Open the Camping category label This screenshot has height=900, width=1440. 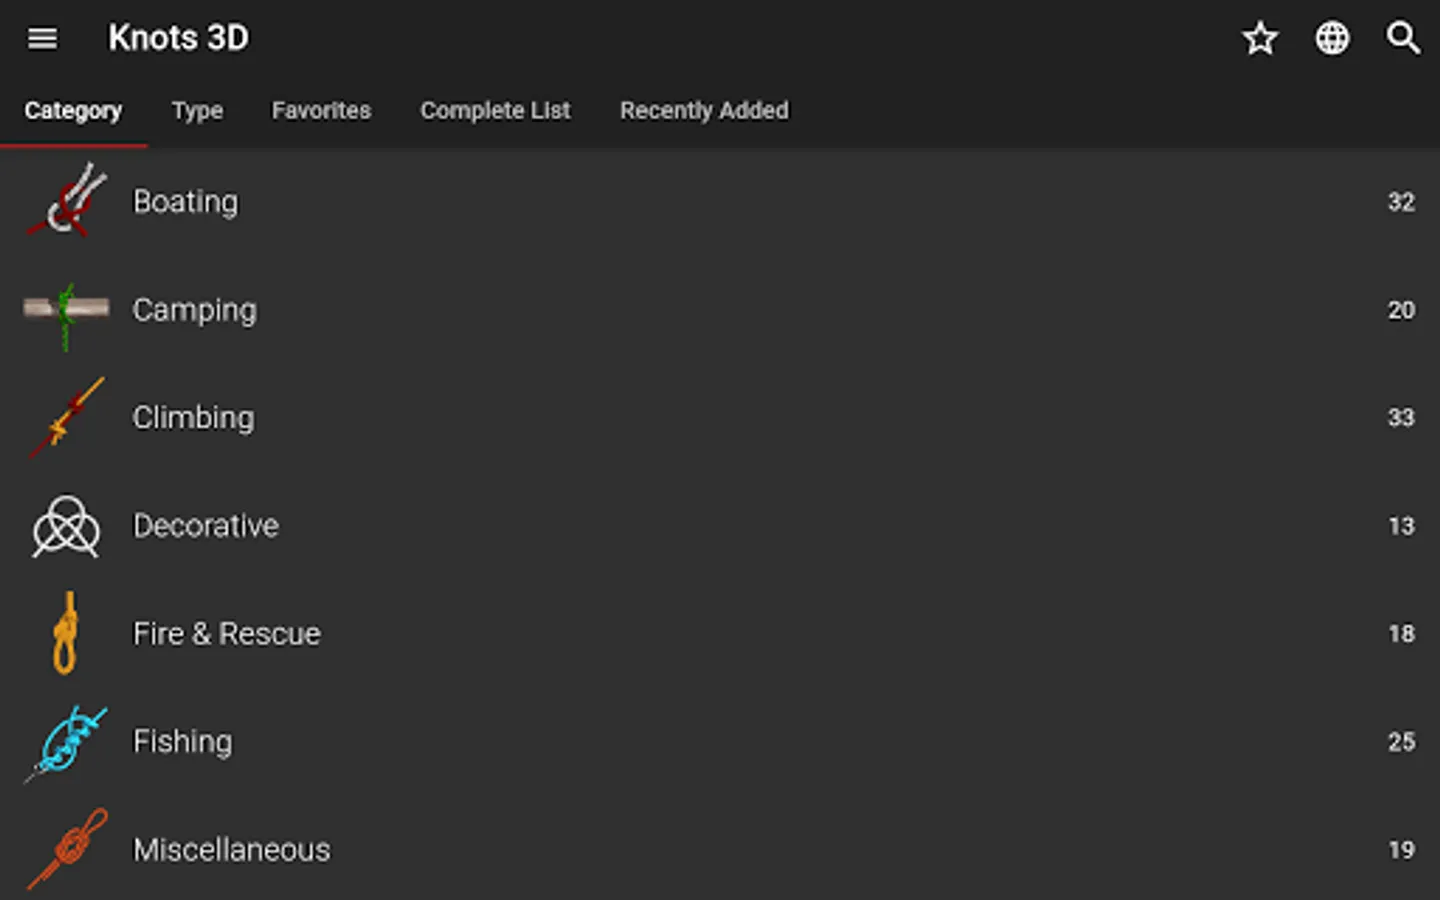pyautogui.click(x=195, y=310)
